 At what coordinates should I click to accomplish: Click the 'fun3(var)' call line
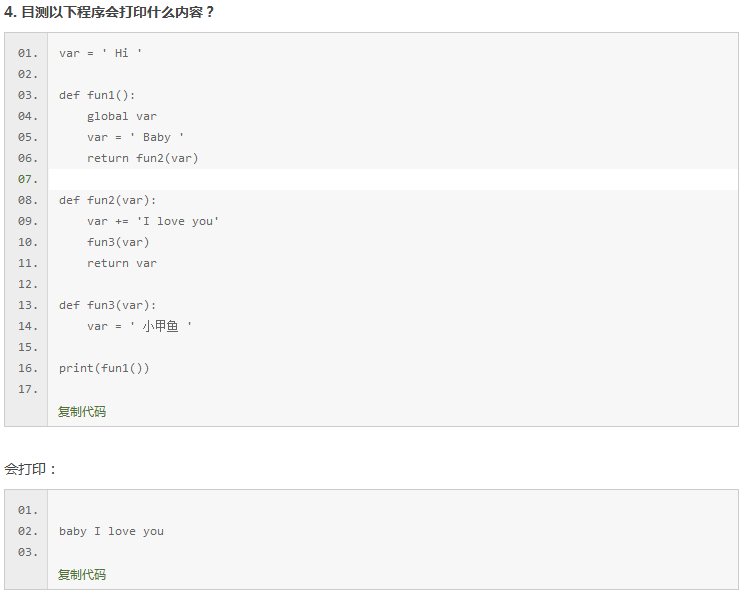[118, 242]
